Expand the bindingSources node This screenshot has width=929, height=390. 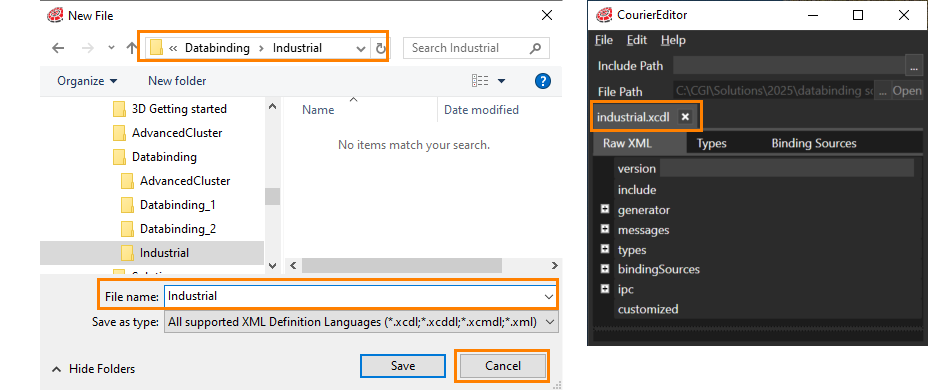click(x=605, y=268)
